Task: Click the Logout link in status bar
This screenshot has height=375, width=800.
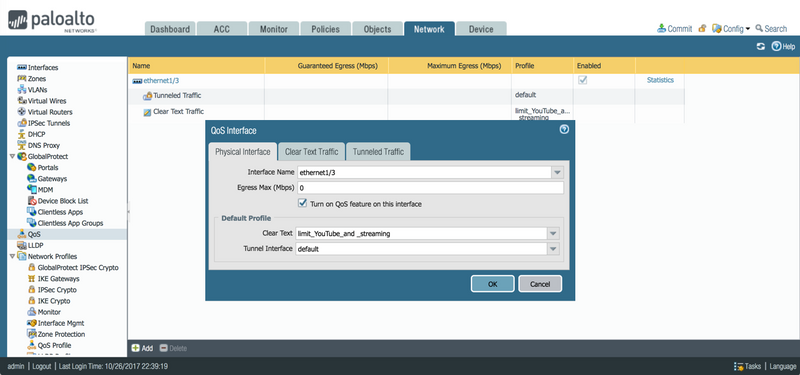Action: pyautogui.click(x=42, y=366)
